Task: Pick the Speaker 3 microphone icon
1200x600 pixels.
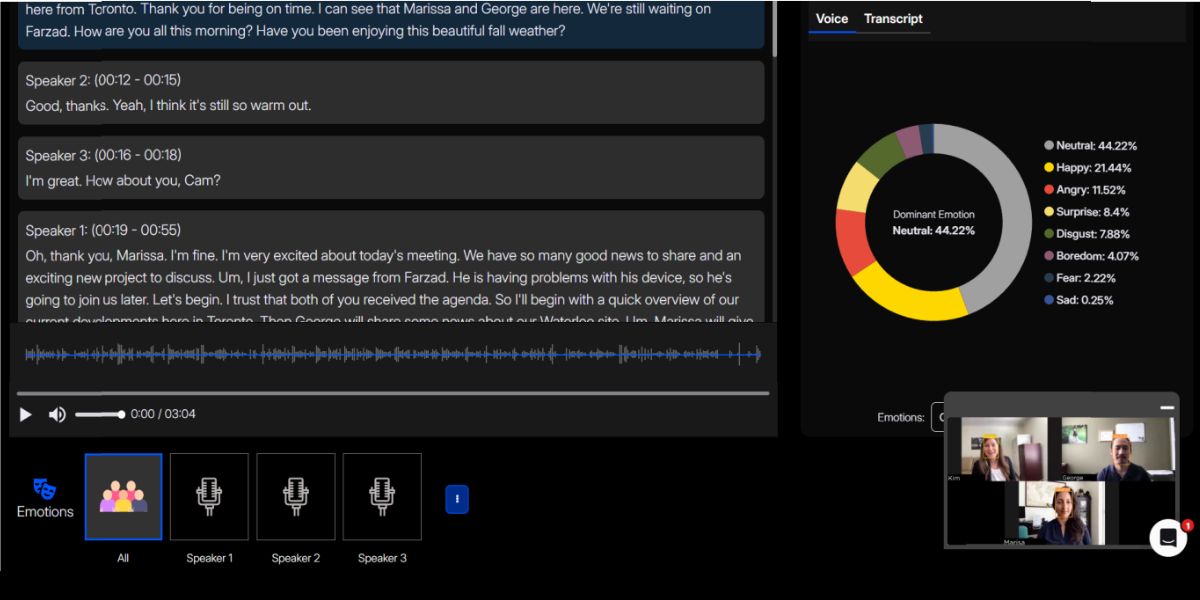Action: [x=382, y=497]
